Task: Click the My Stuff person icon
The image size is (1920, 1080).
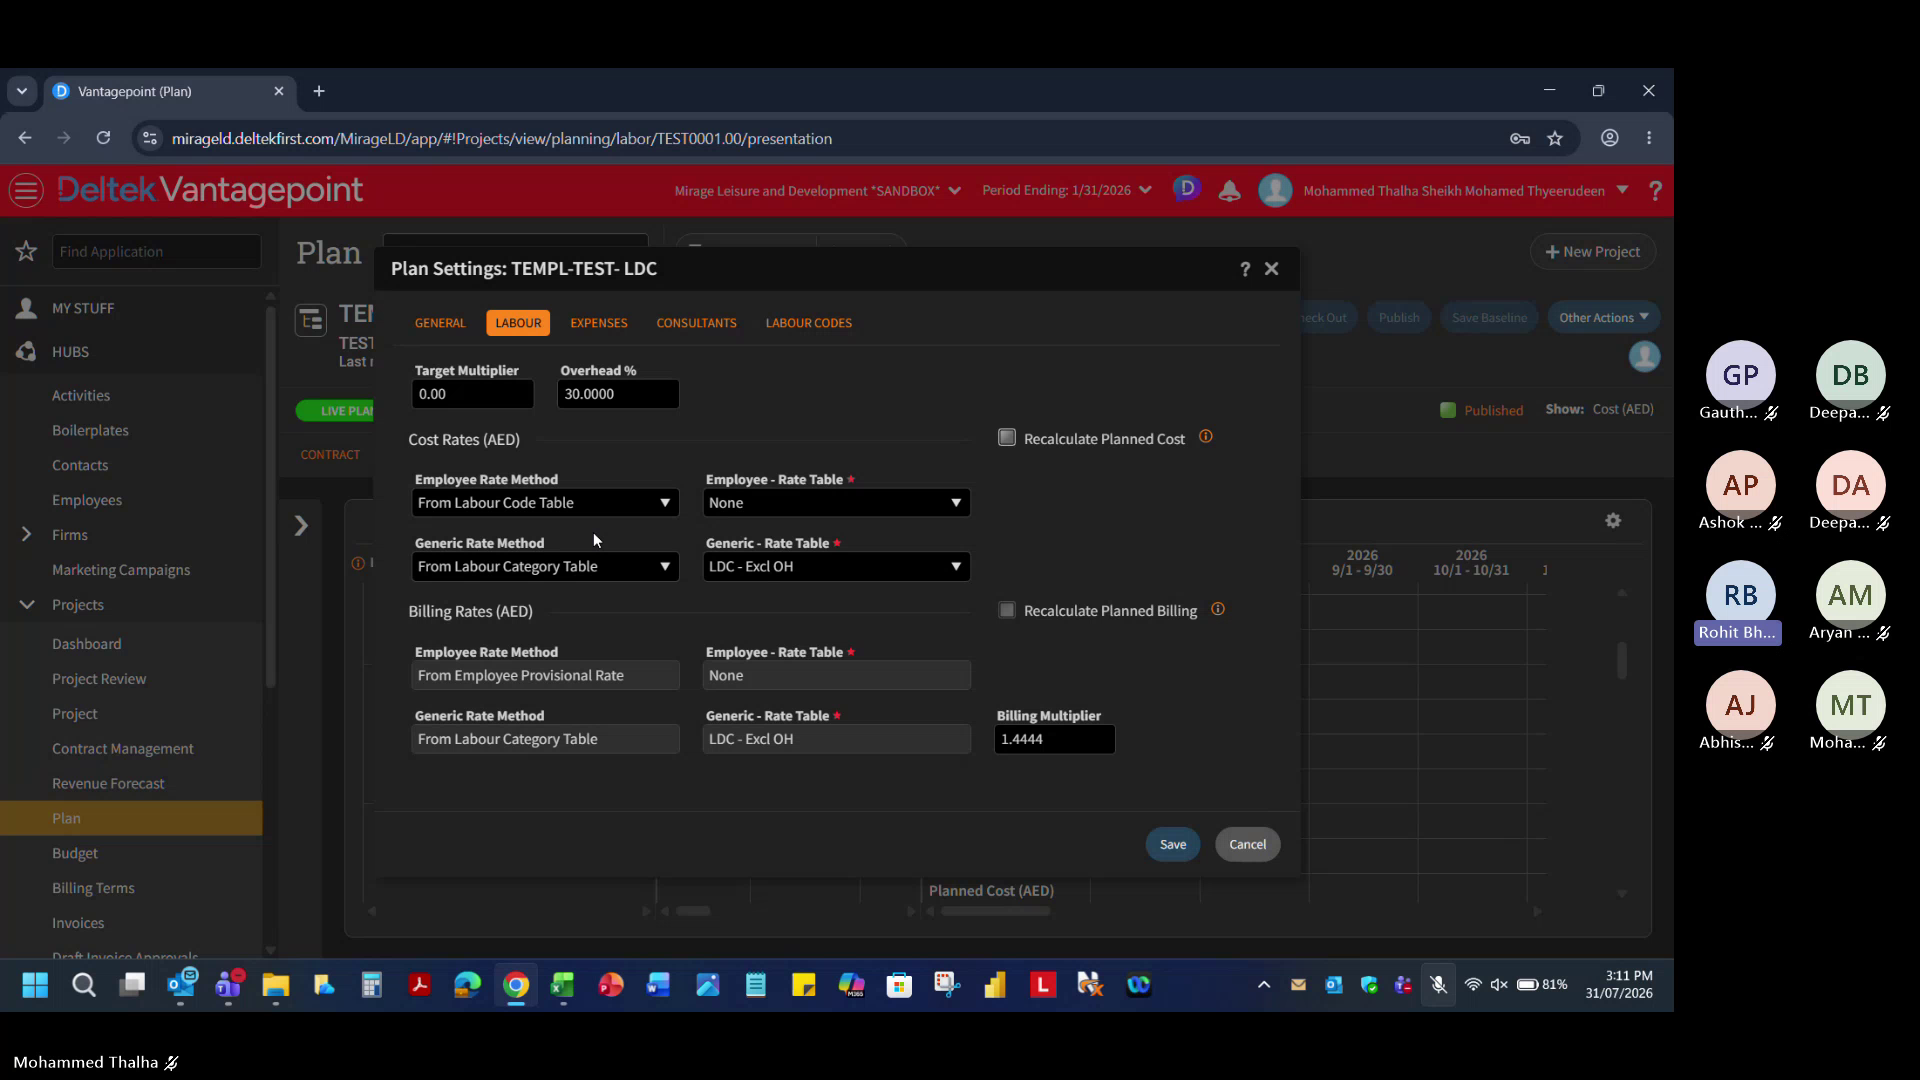Action: click(x=27, y=308)
